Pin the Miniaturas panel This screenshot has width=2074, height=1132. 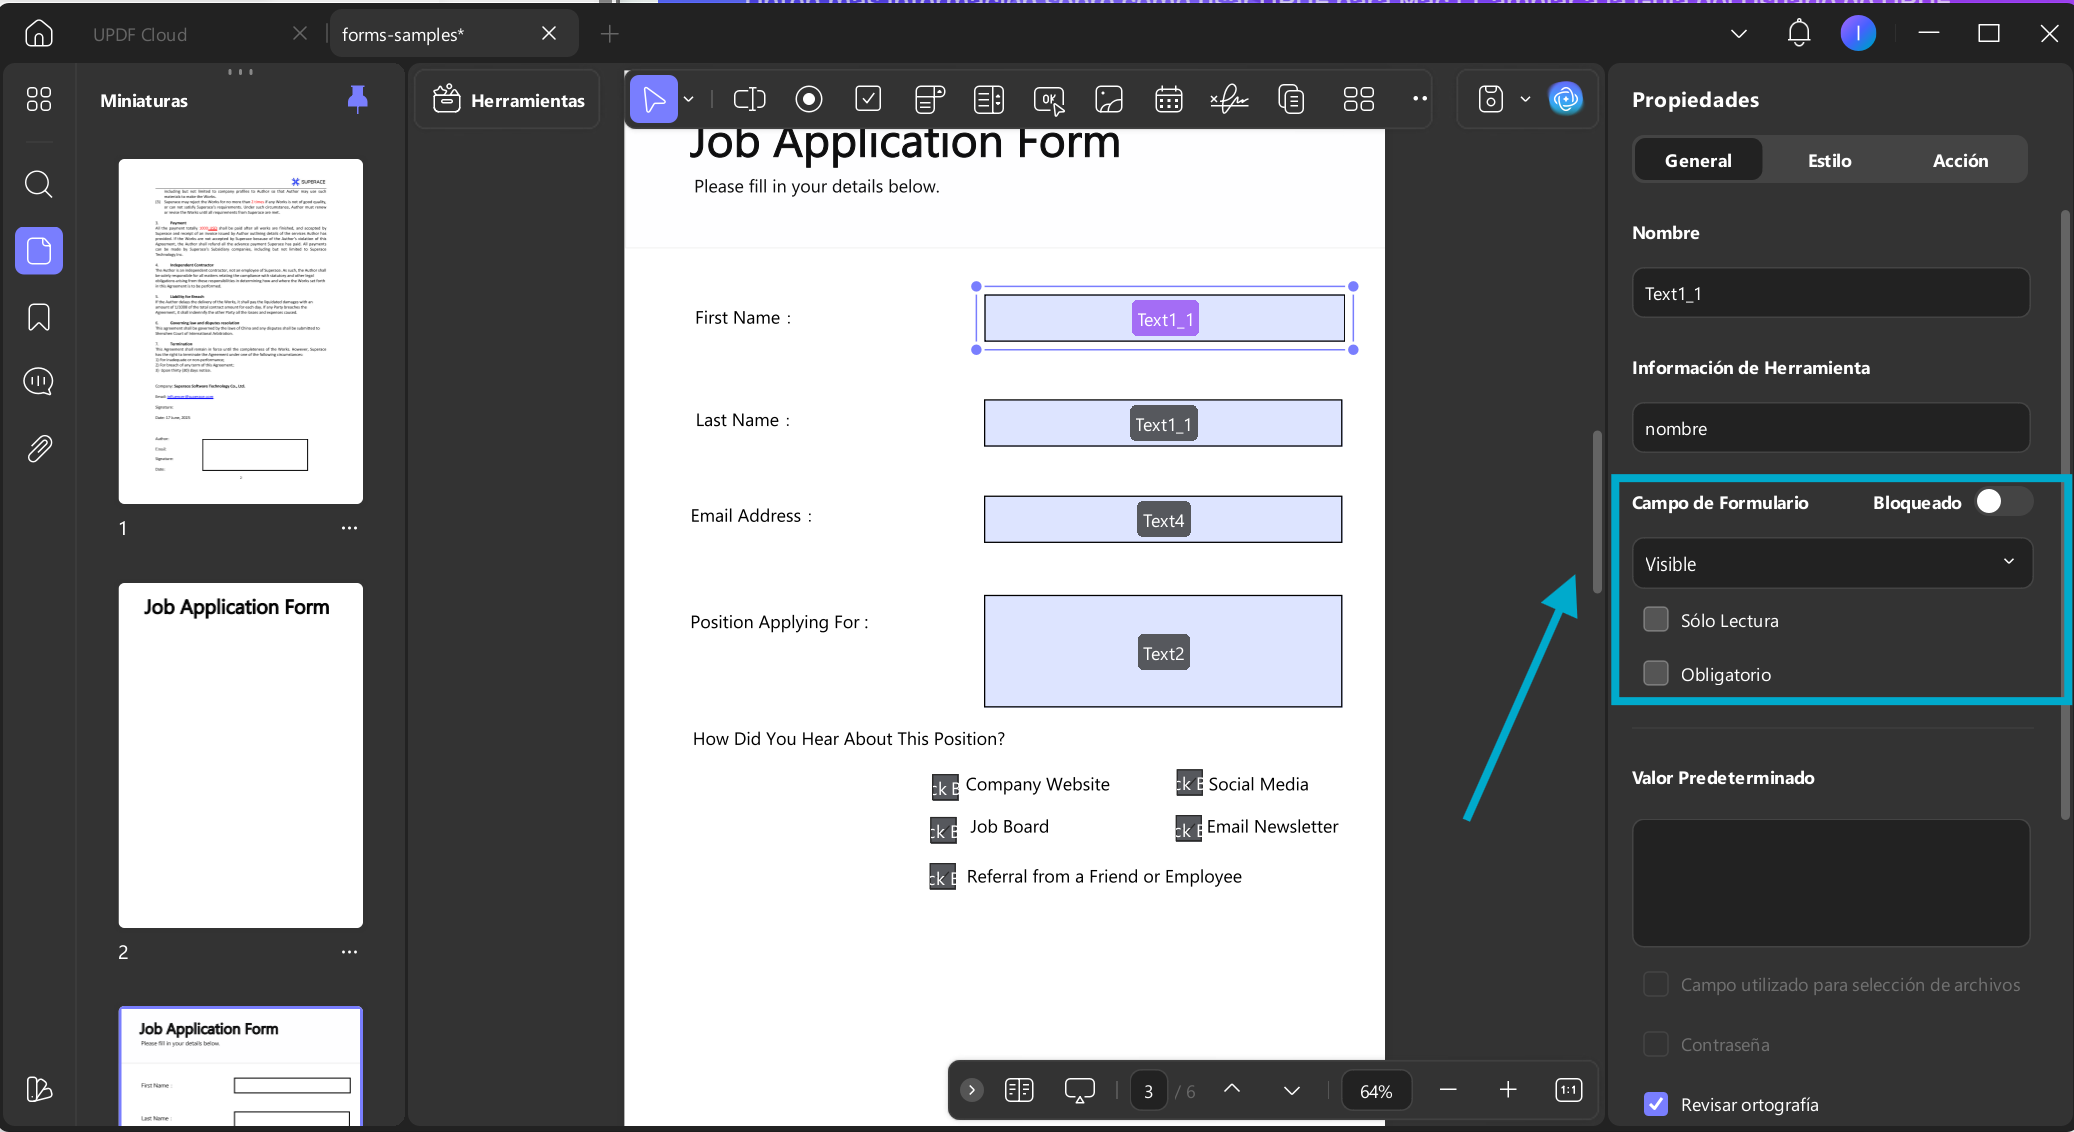point(357,99)
